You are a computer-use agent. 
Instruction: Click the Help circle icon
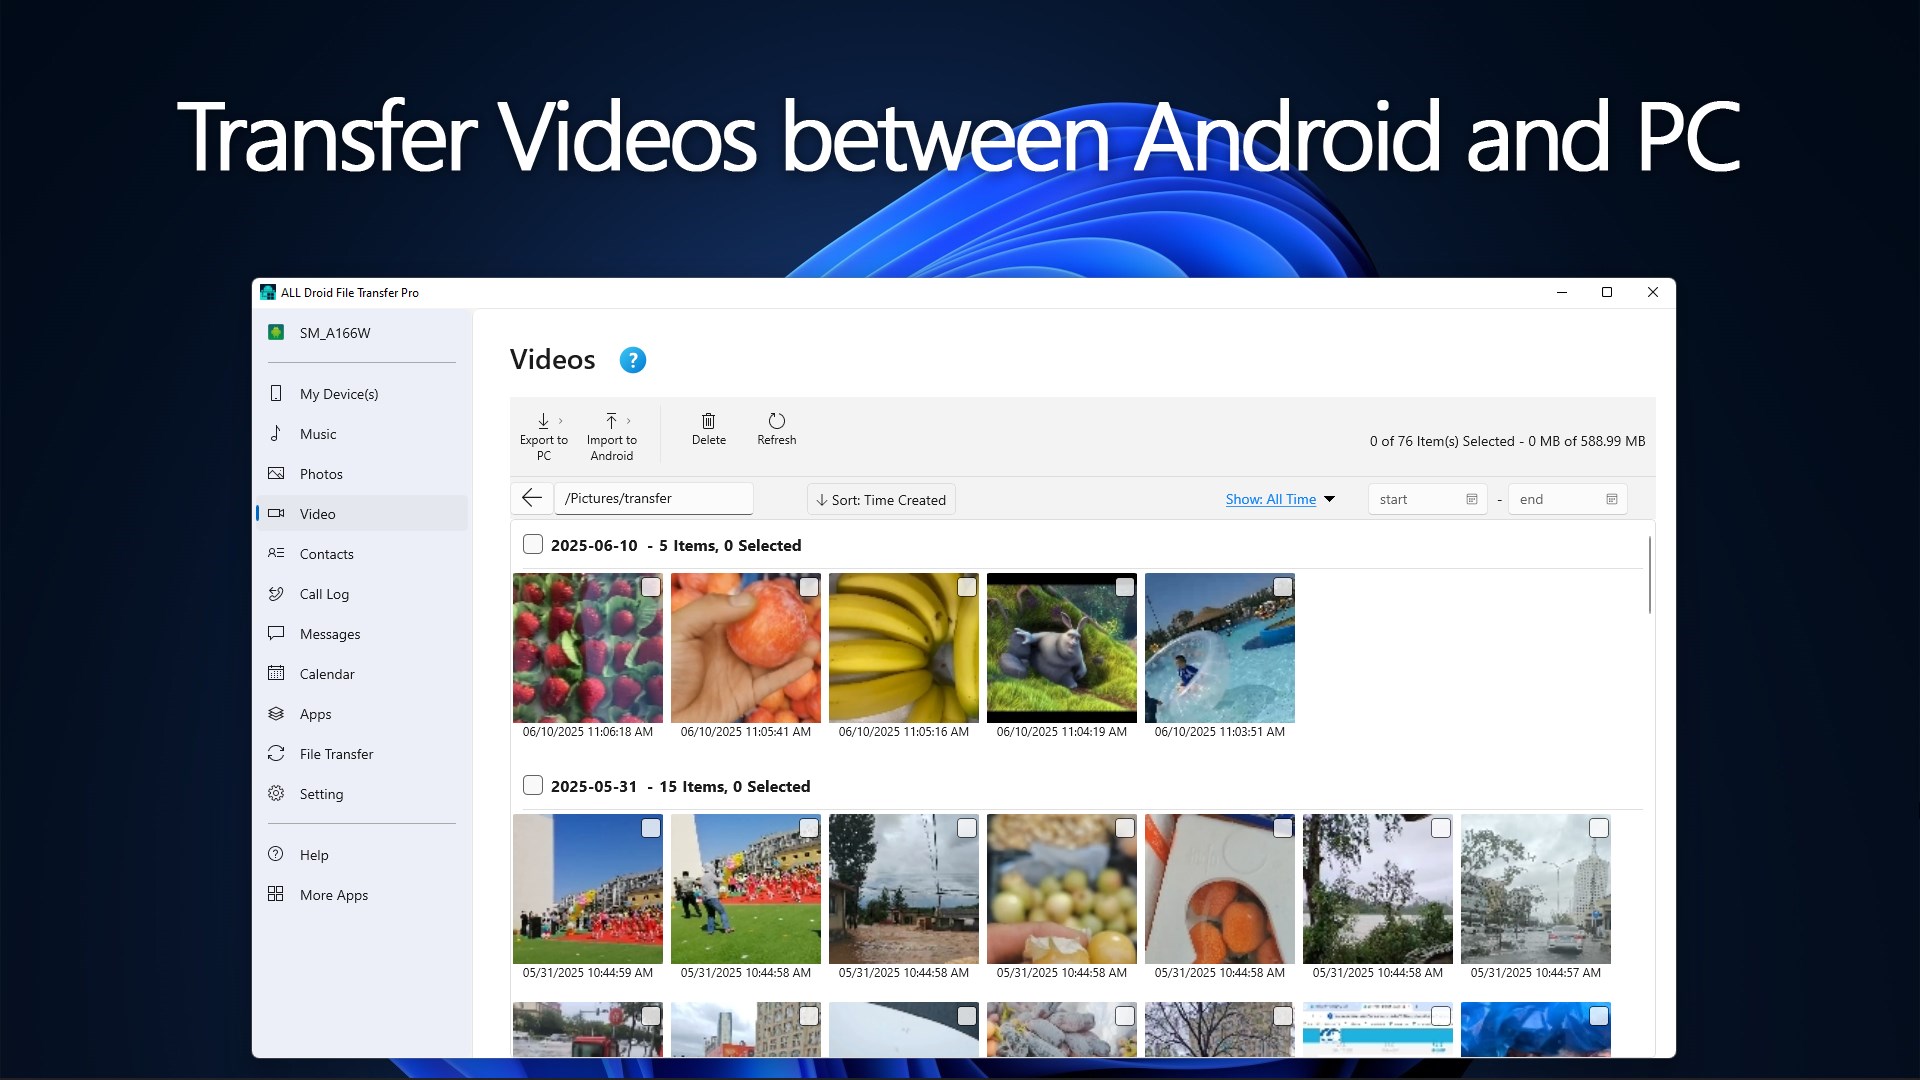(276, 854)
